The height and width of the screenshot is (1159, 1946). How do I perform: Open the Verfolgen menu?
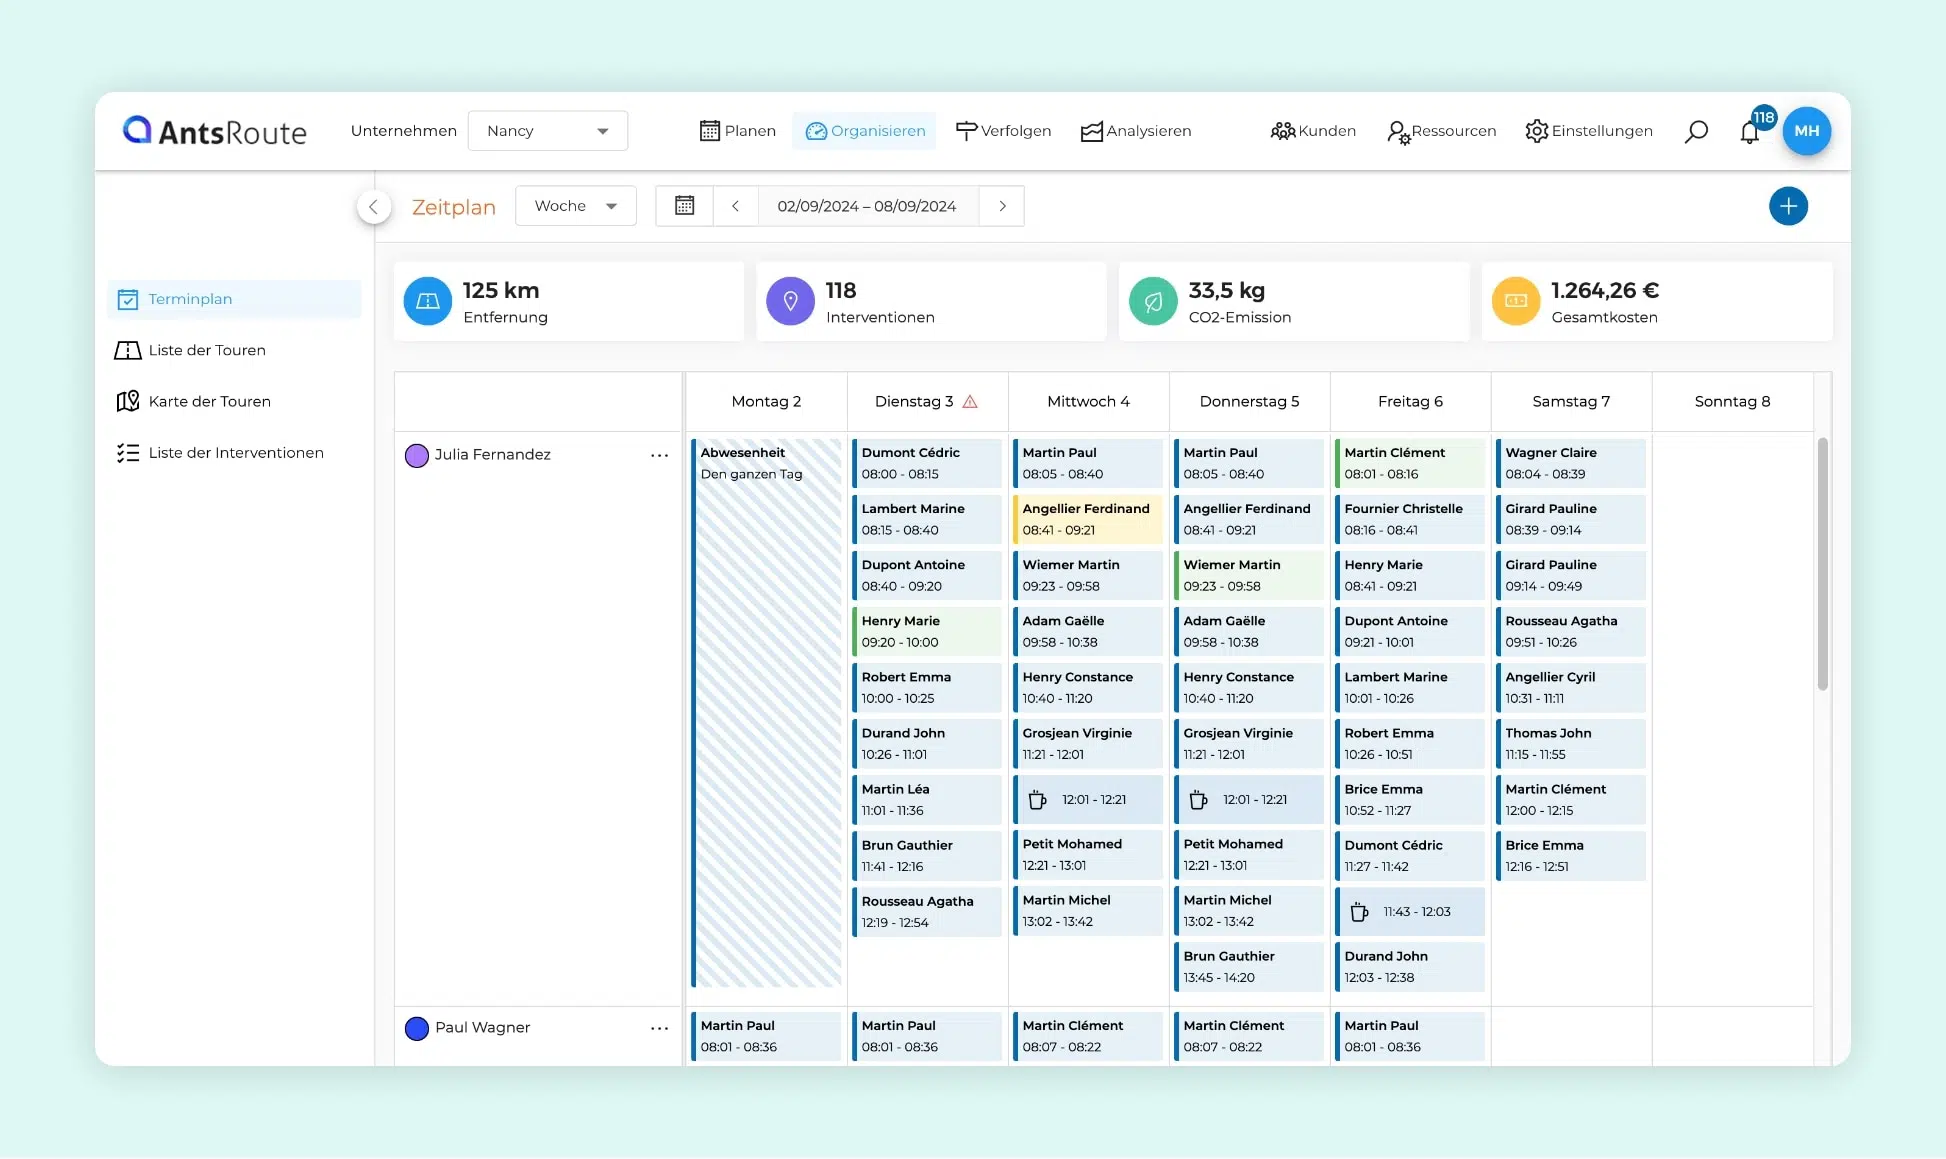pos(1004,131)
